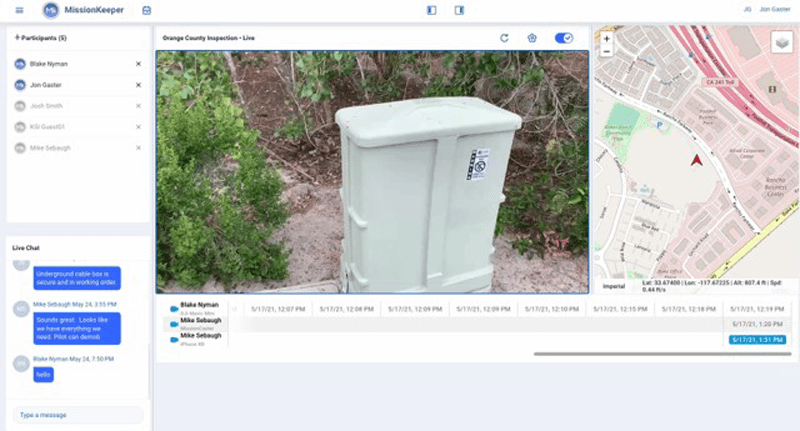
Task: Toggle the live stream switch
Action: pyautogui.click(x=564, y=38)
